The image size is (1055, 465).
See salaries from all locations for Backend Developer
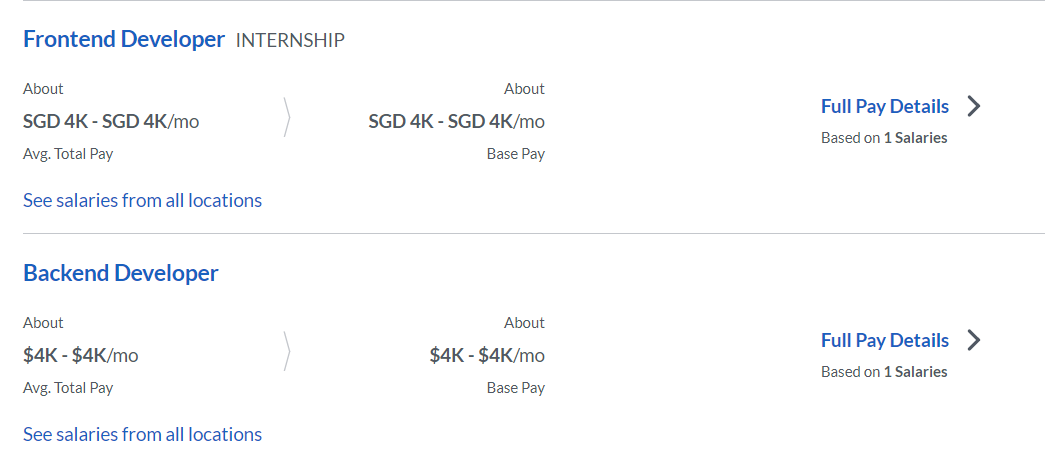(x=143, y=435)
